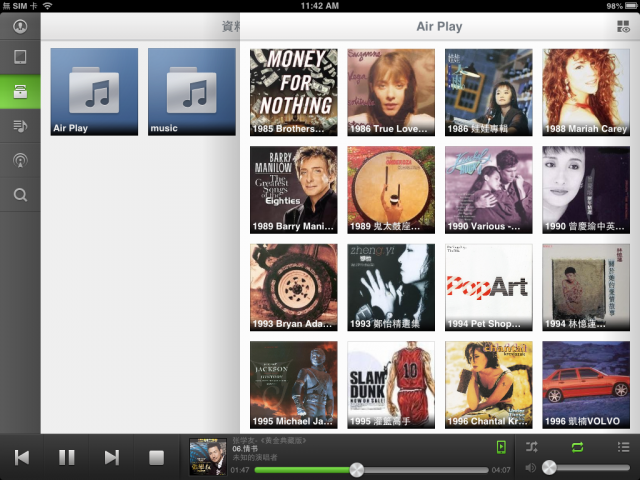Open the 1995 灌籃高手 Slam Dunk album
Screen dimensions: 640x480
[x=391, y=385]
